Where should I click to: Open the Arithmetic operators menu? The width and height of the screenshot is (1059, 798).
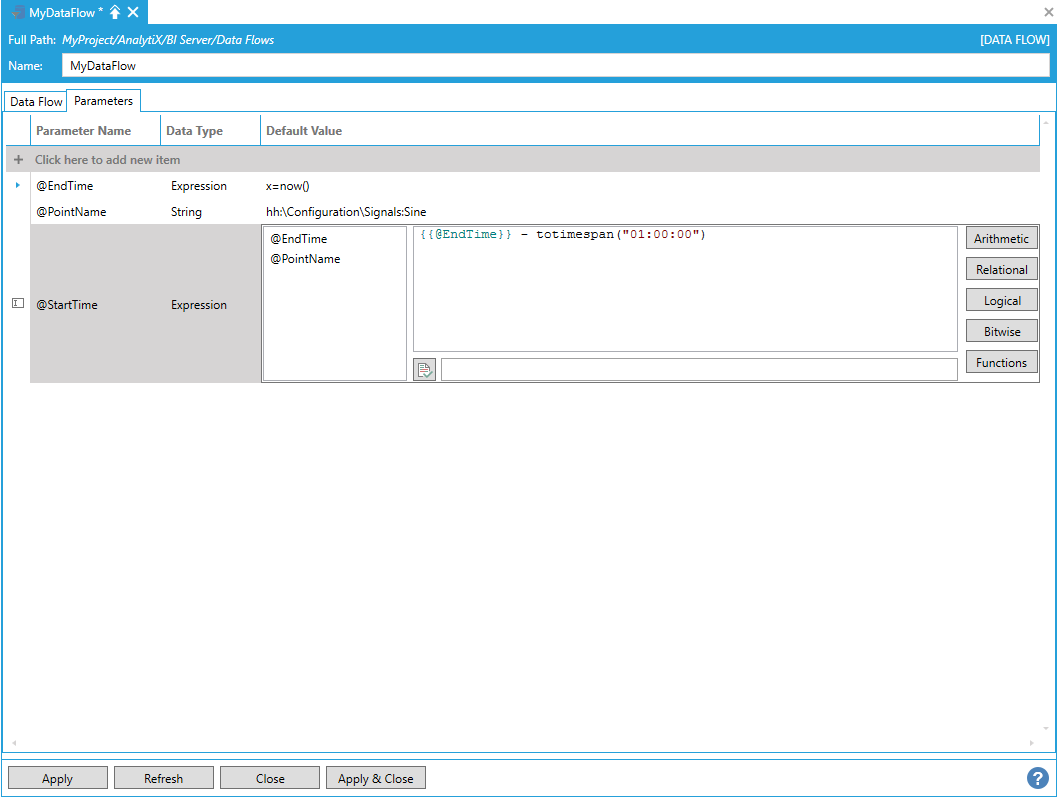pos(1001,239)
